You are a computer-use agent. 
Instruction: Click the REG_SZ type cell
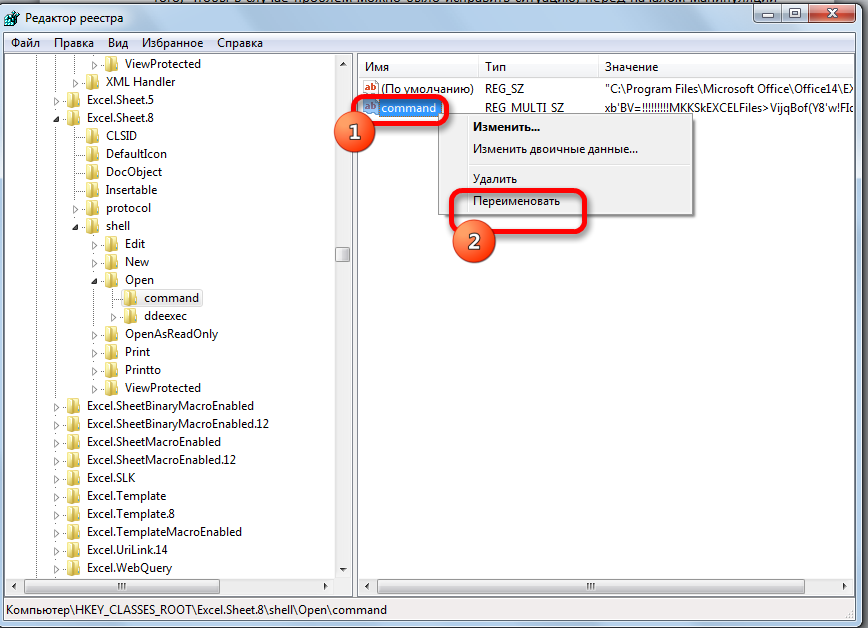point(504,89)
